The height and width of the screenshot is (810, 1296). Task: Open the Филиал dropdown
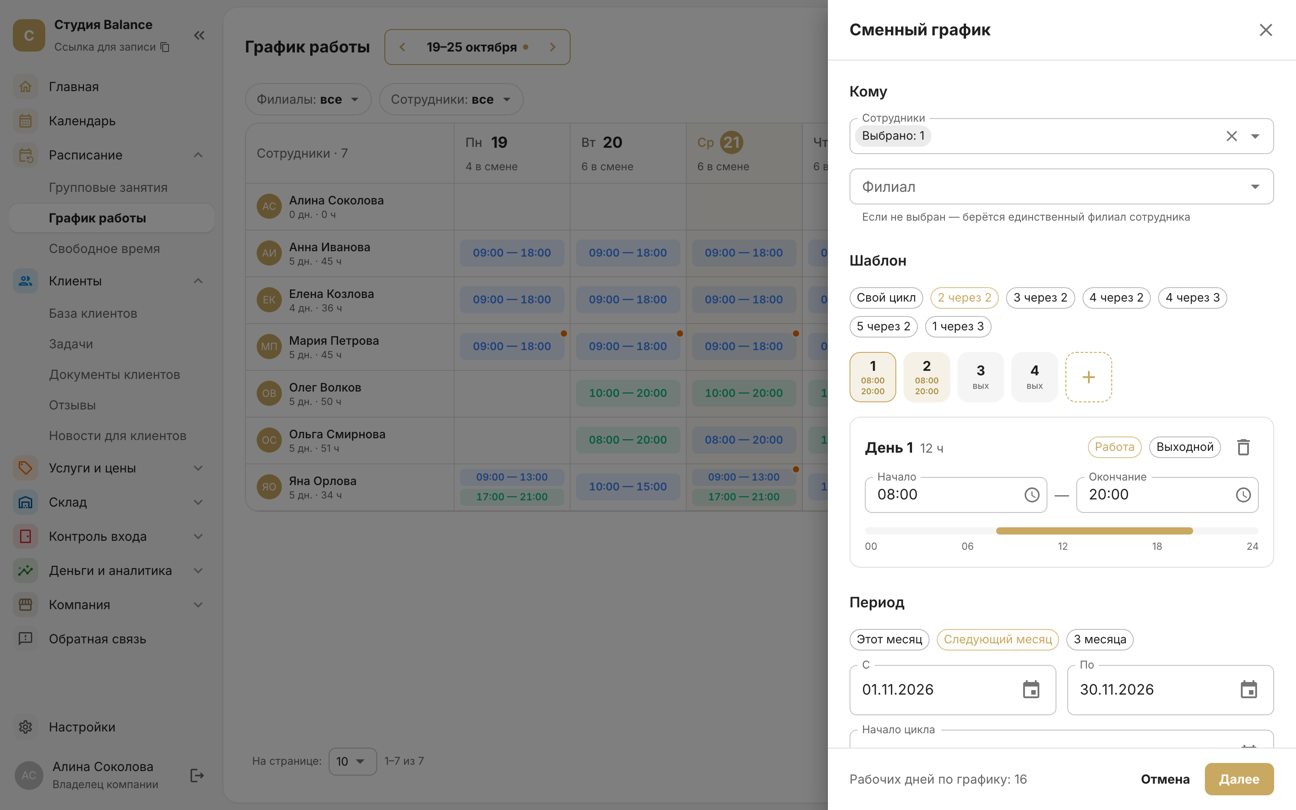(1061, 187)
